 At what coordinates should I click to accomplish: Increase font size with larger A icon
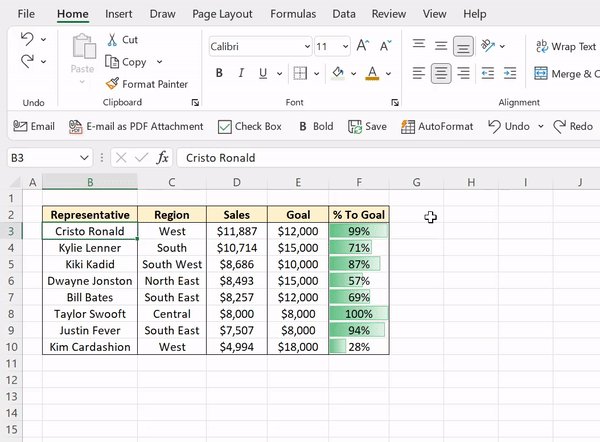point(362,46)
